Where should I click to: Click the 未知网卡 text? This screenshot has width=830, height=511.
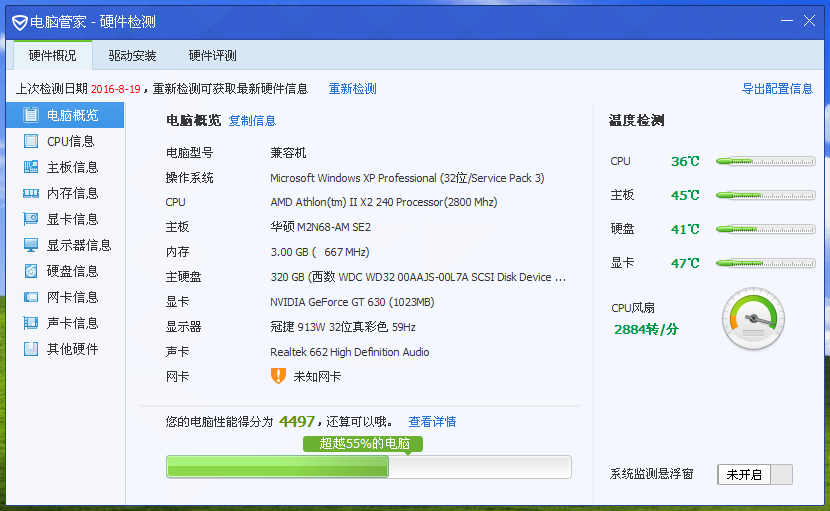click(317, 376)
